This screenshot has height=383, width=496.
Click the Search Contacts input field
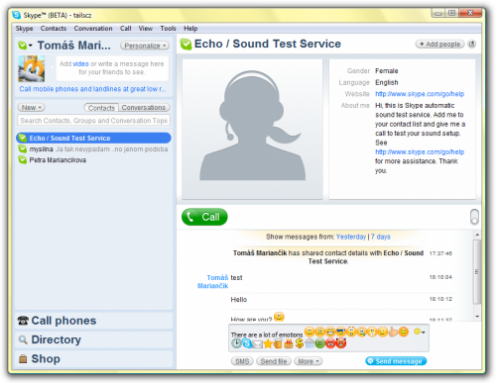click(94, 121)
